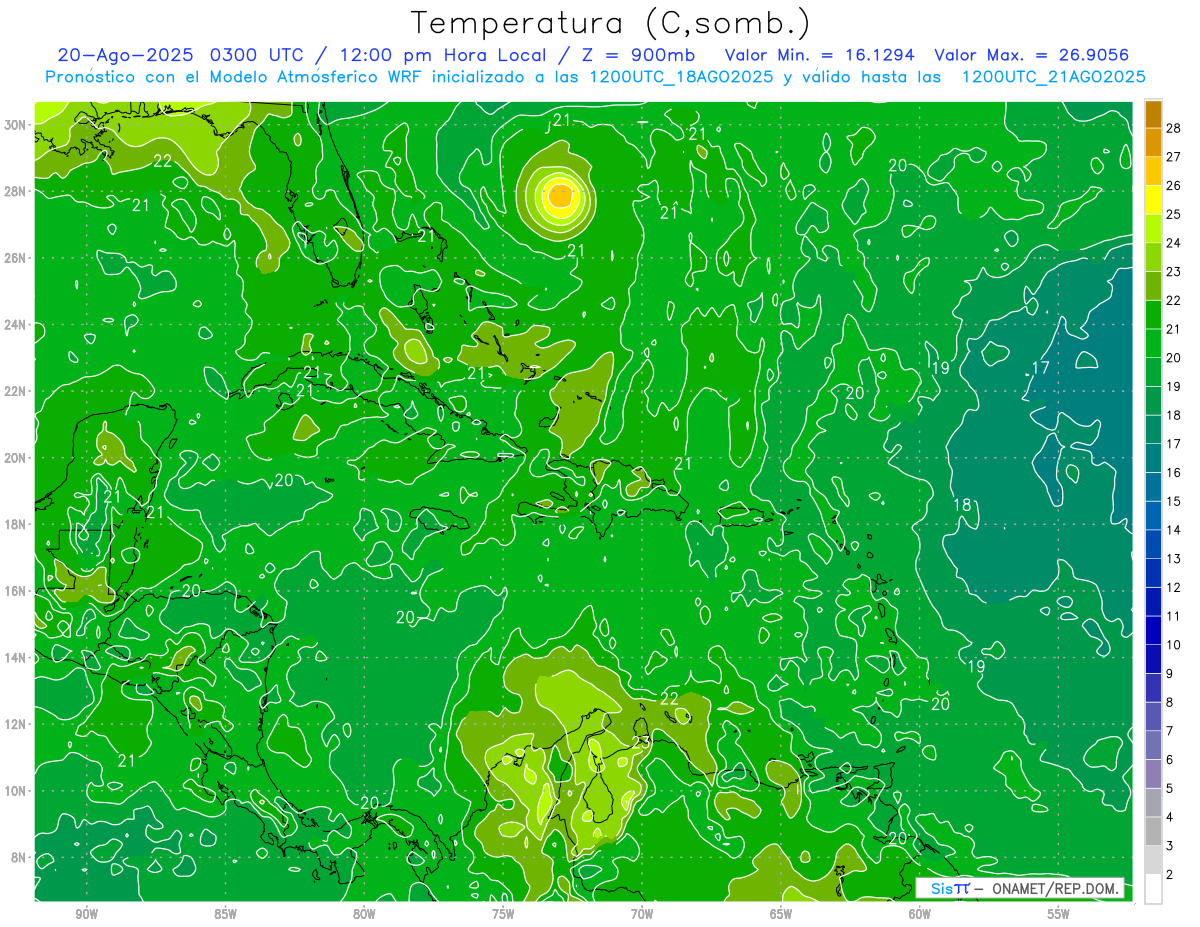Click the 10 label on the color bar
Image resolution: width=1200 pixels, height=927 pixels.
[1174, 645]
